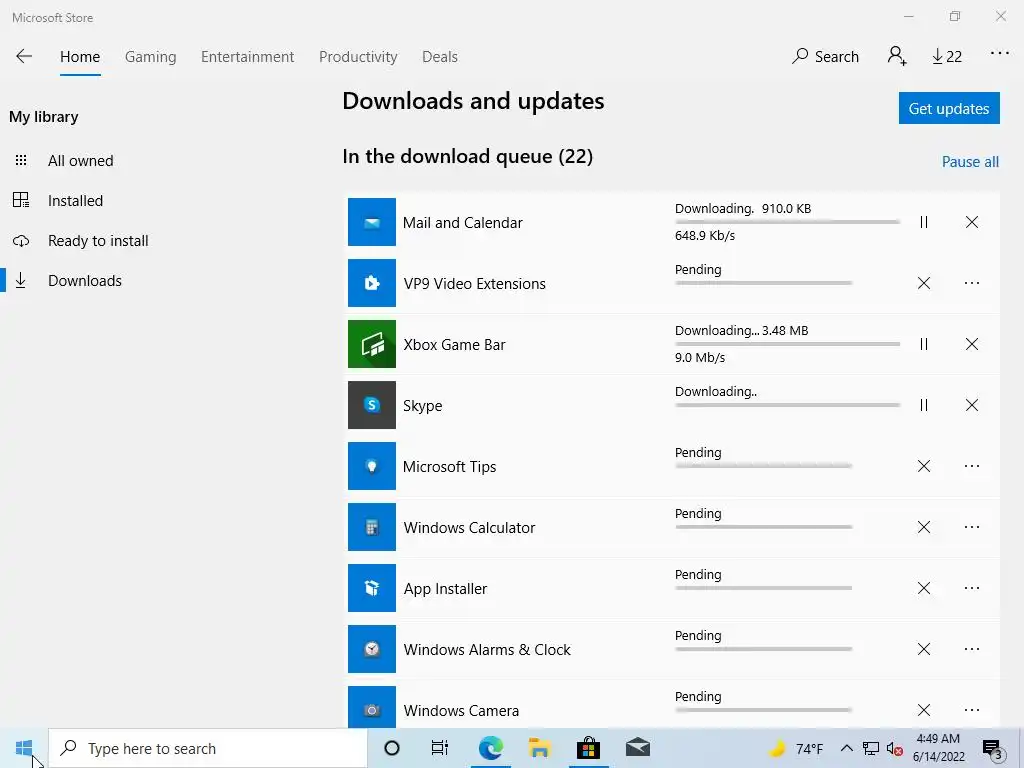
Task: Cancel the VP9 Video Extensions download
Action: pos(923,283)
